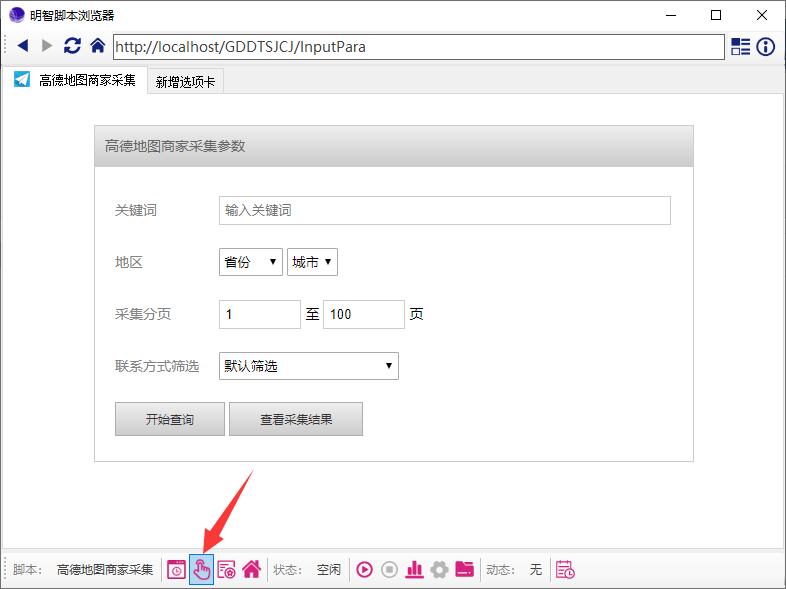The image size is (786, 589).
Task: Click the 联系方式筛选 label
Action: pyautogui.click(x=157, y=366)
